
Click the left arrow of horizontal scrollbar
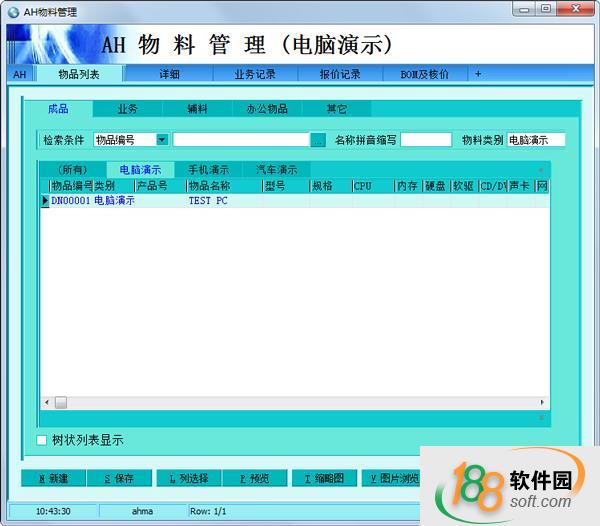[45, 402]
